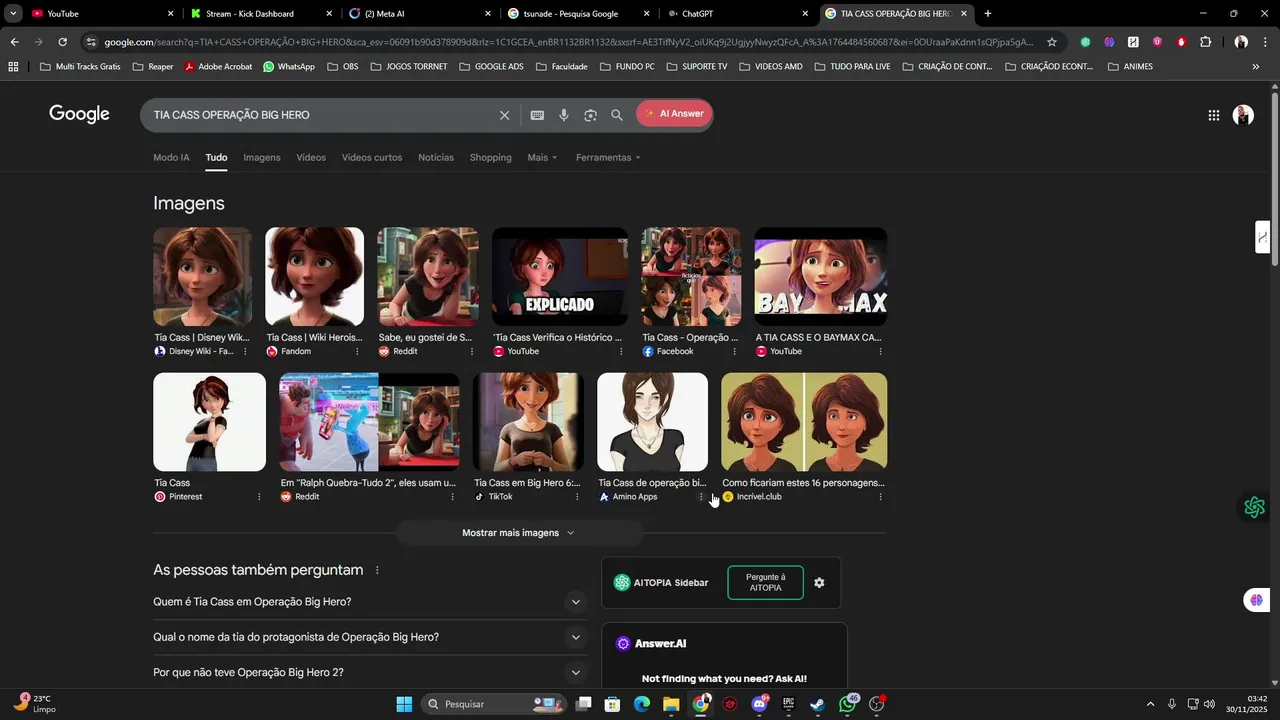
Task: Show more bookmarks with the double chevron
Action: pos(1255,67)
